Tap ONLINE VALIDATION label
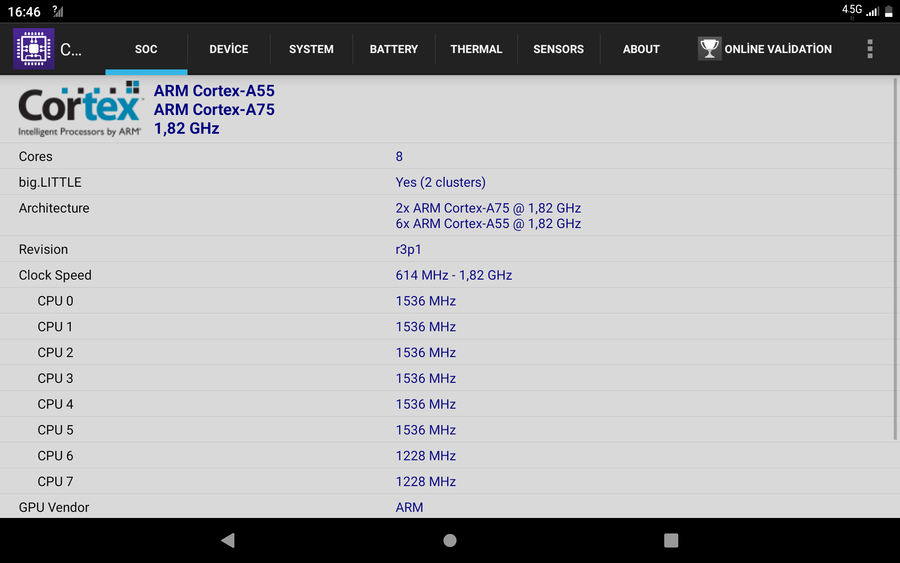Viewport: 900px width, 563px height. tap(778, 49)
